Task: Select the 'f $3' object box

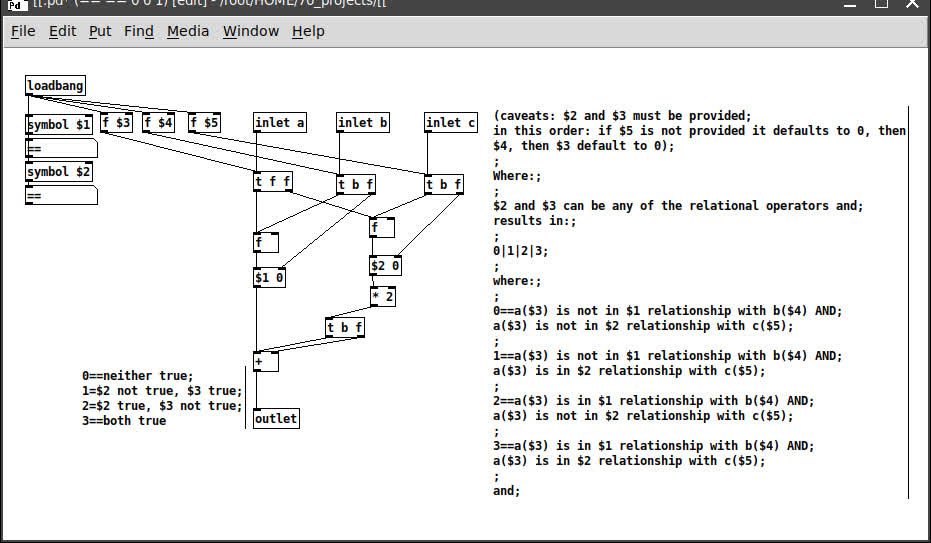Action: pyautogui.click(x=116, y=123)
